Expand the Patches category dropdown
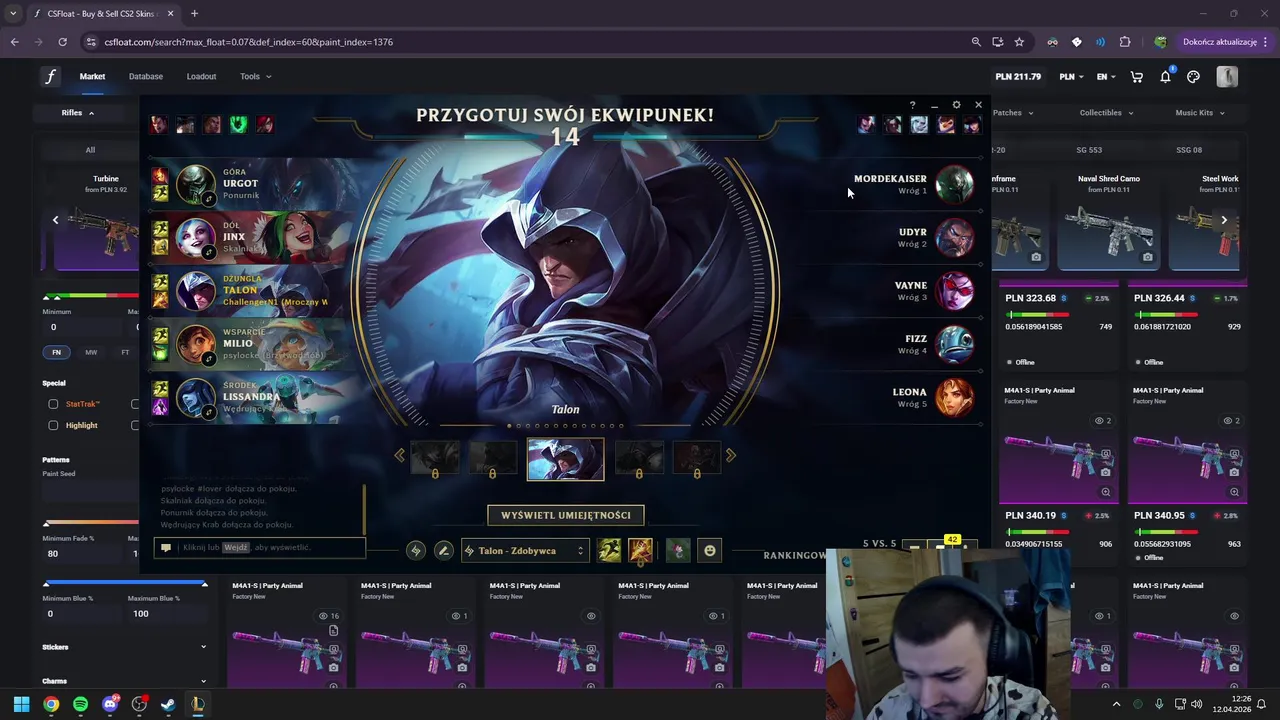This screenshot has width=1280, height=720. click(1012, 113)
